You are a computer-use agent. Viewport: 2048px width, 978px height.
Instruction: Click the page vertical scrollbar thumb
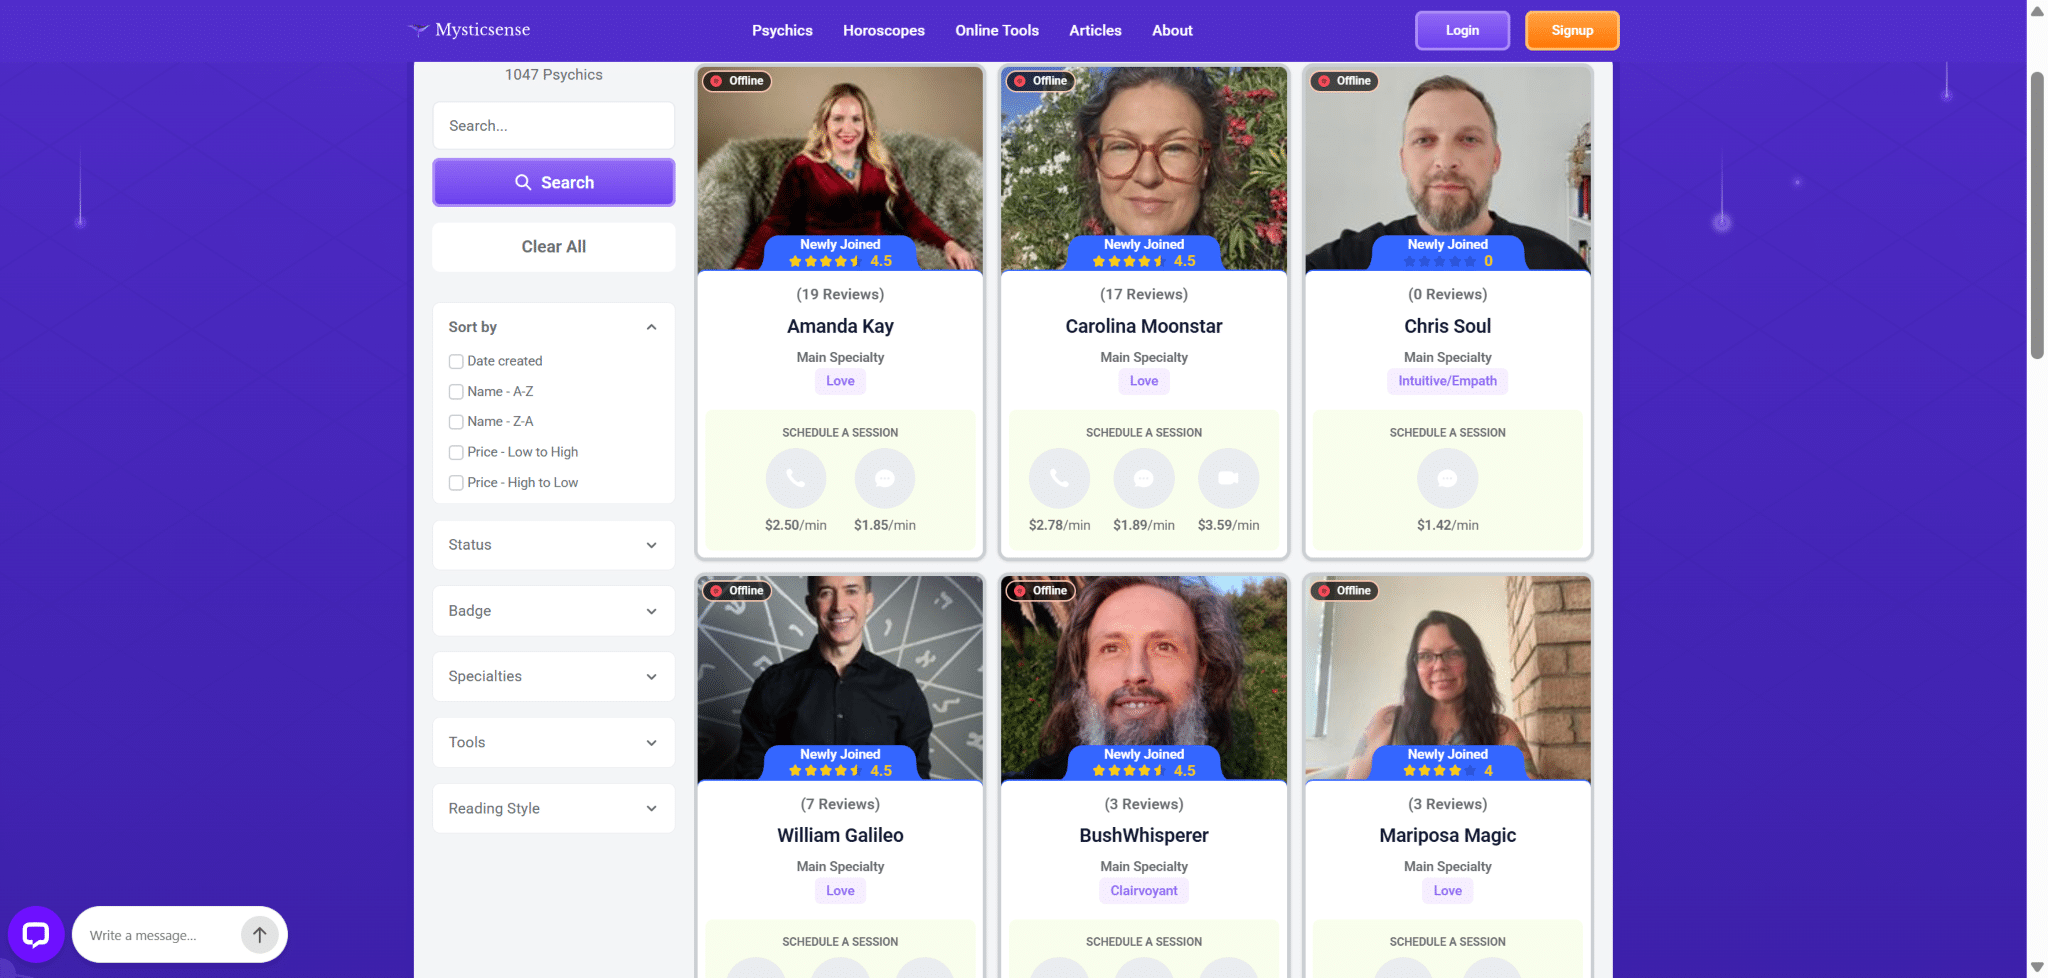2037,215
